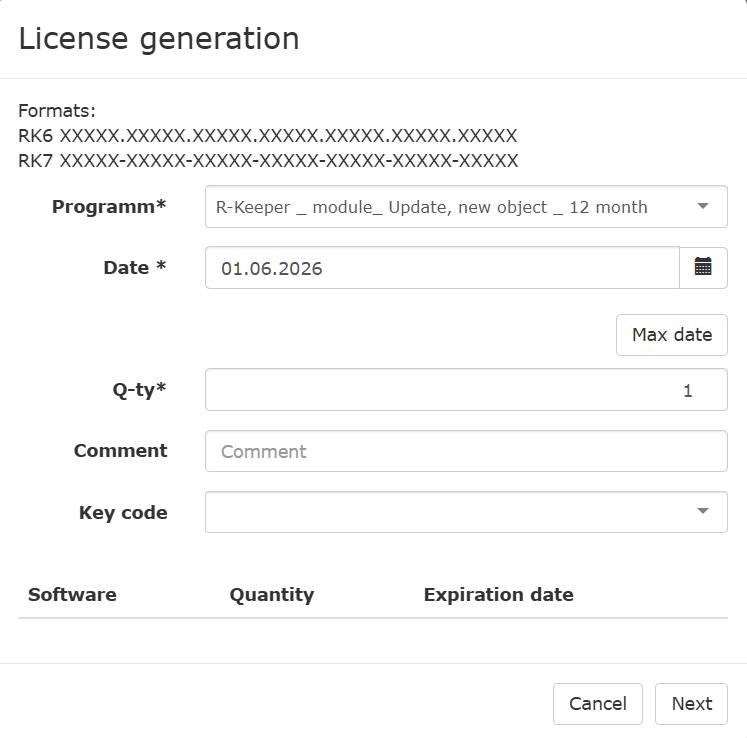Expand the Programm dropdown arrow
This screenshot has width=747, height=738.
[703, 207]
